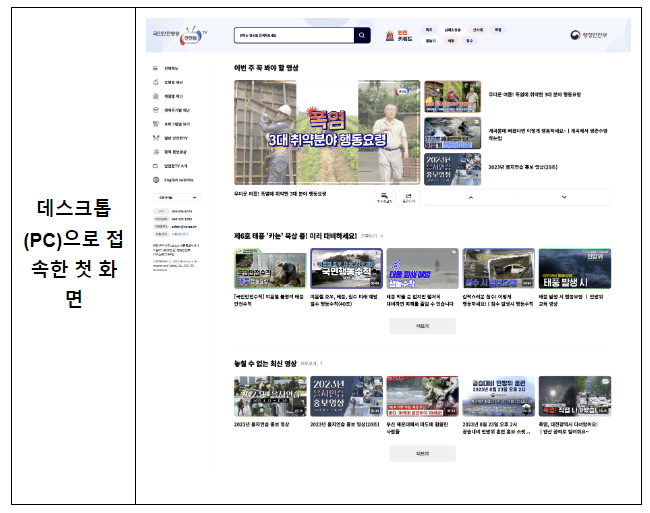Click the 안전한TV 소개 folder-shaped icon

155,166
